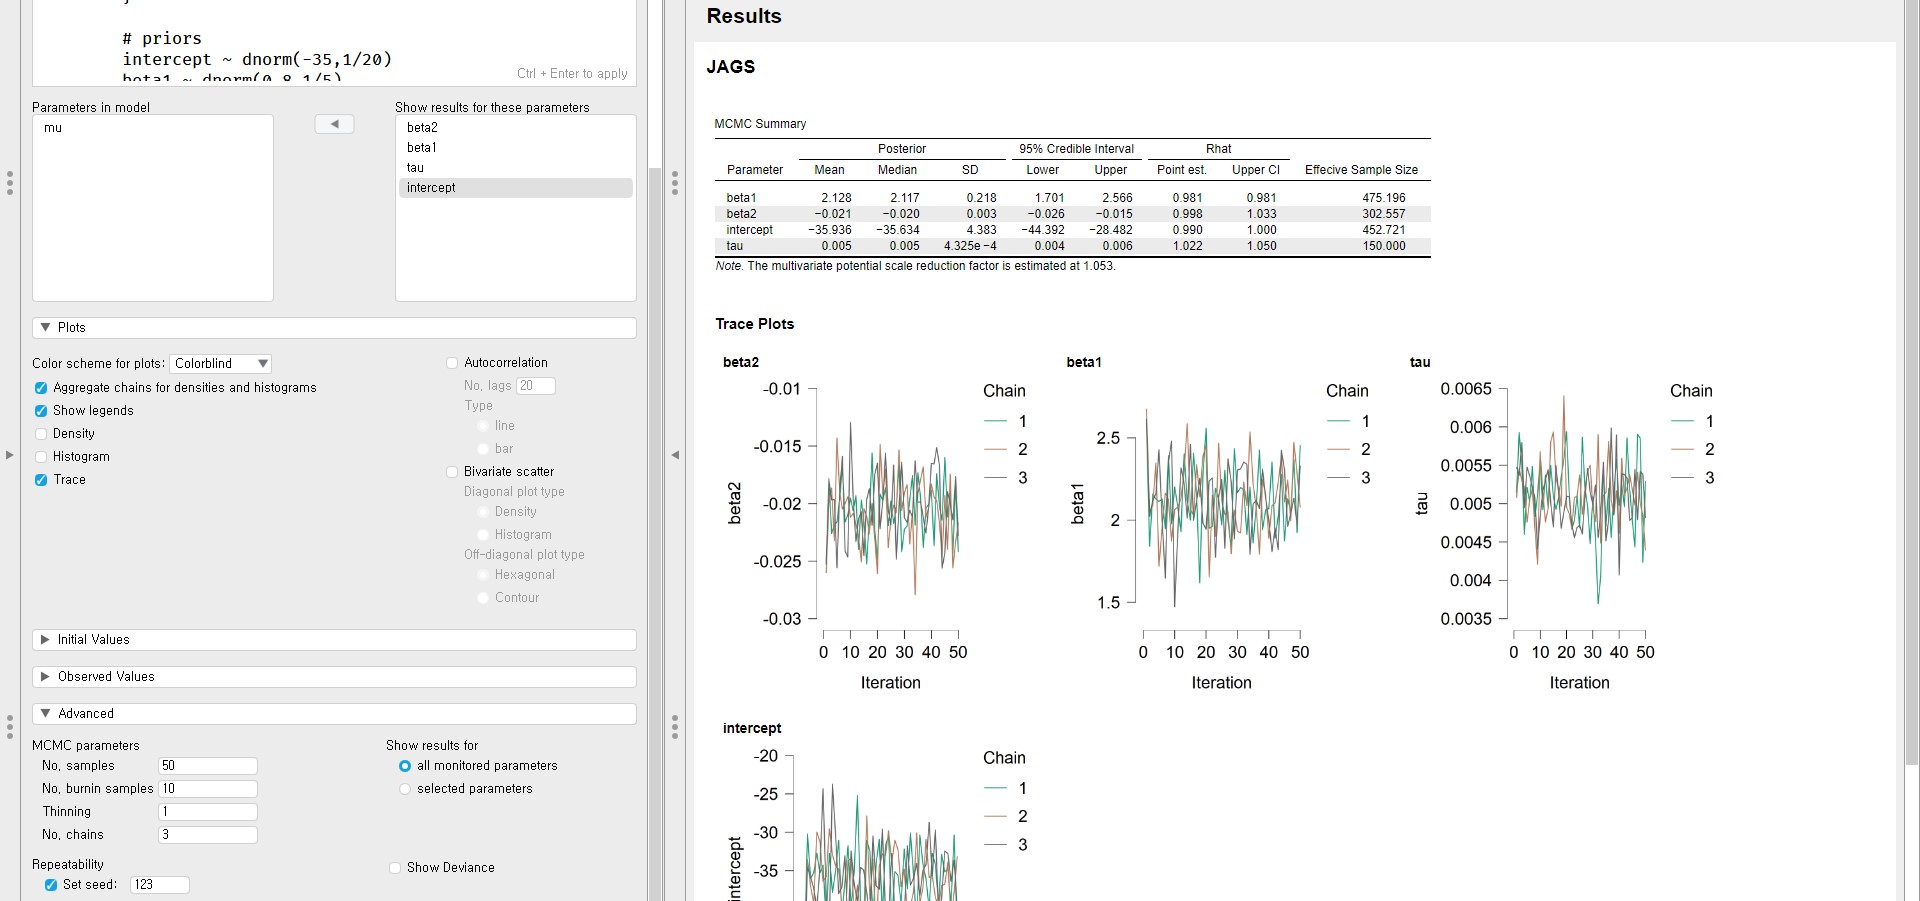Image resolution: width=1920 pixels, height=901 pixels.
Task: Select mu in Parameters in model list
Action: coord(53,128)
